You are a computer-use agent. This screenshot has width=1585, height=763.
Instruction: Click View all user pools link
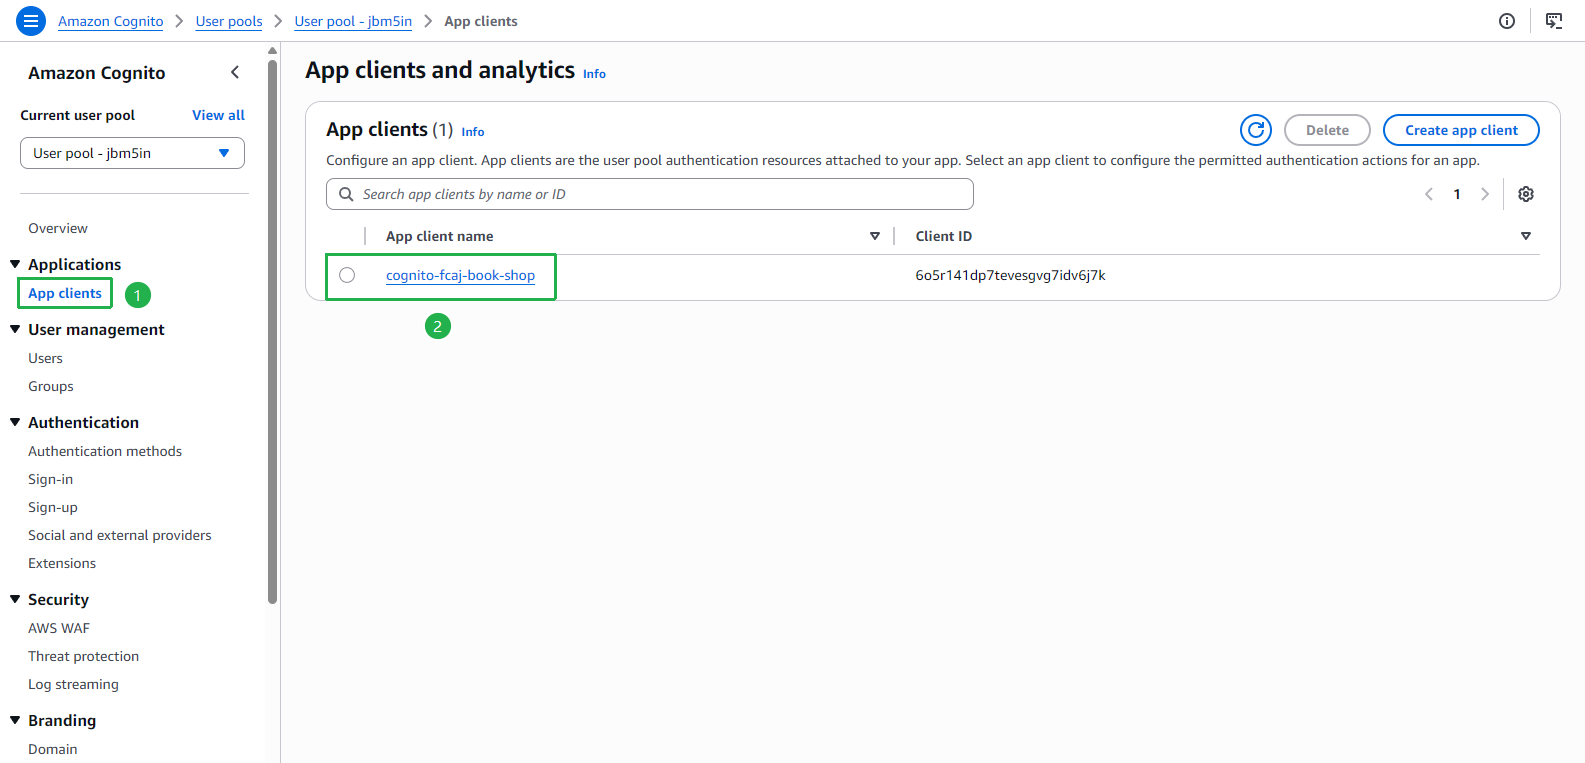(x=218, y=115)
